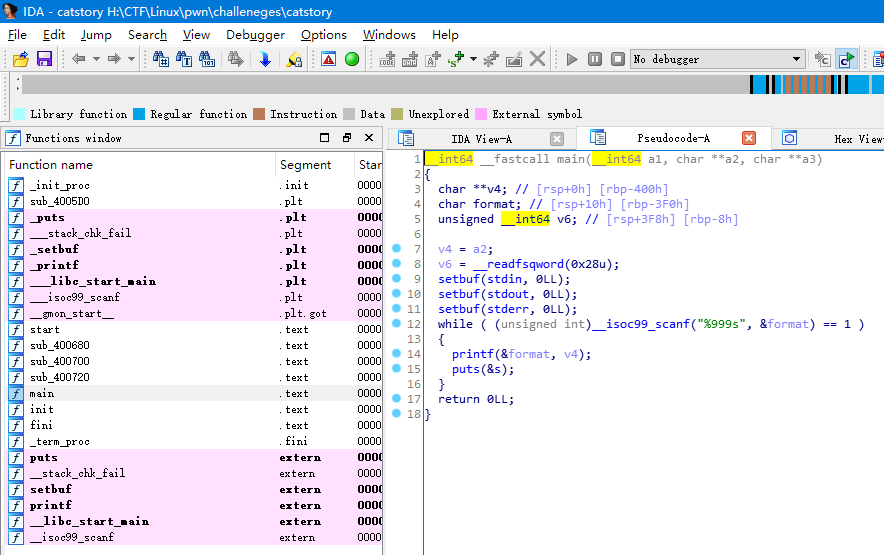Stop process with stop button

[618, 59]
